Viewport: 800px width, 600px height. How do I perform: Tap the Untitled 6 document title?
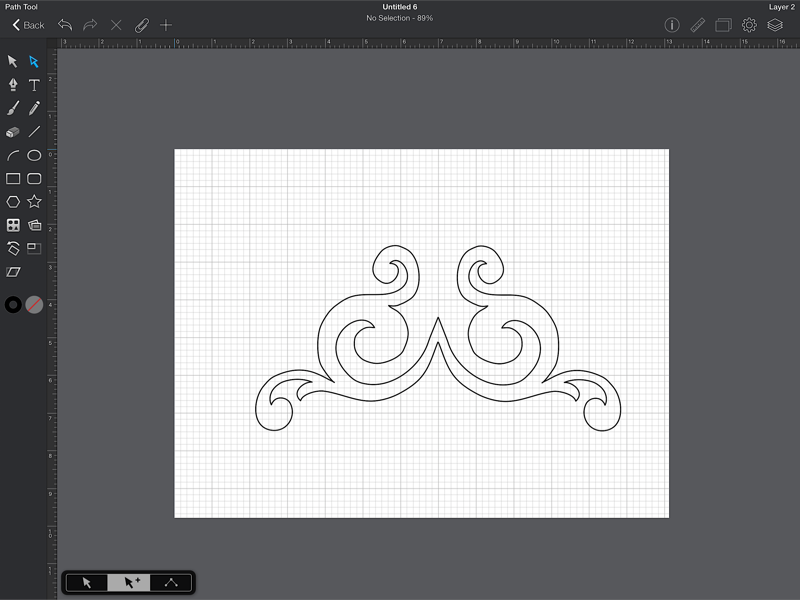[x=400, y=7]
